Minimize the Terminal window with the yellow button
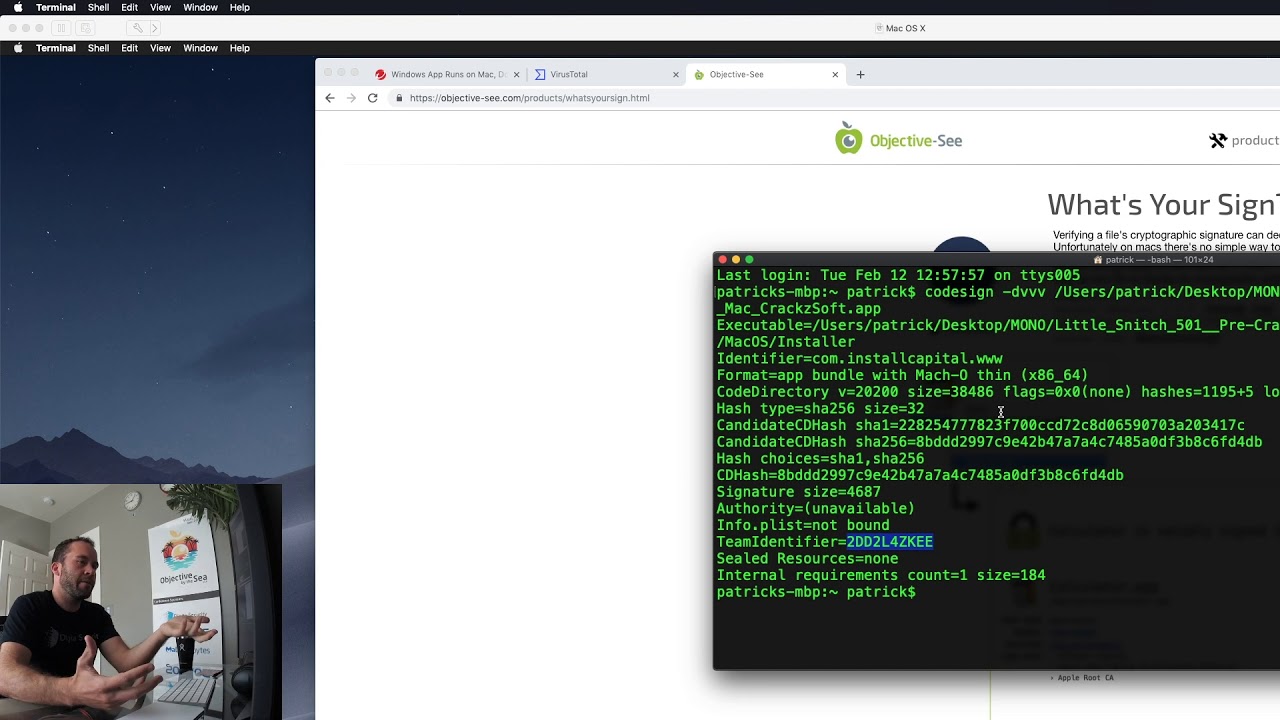Screen dimensions: 1280x720 736,260
